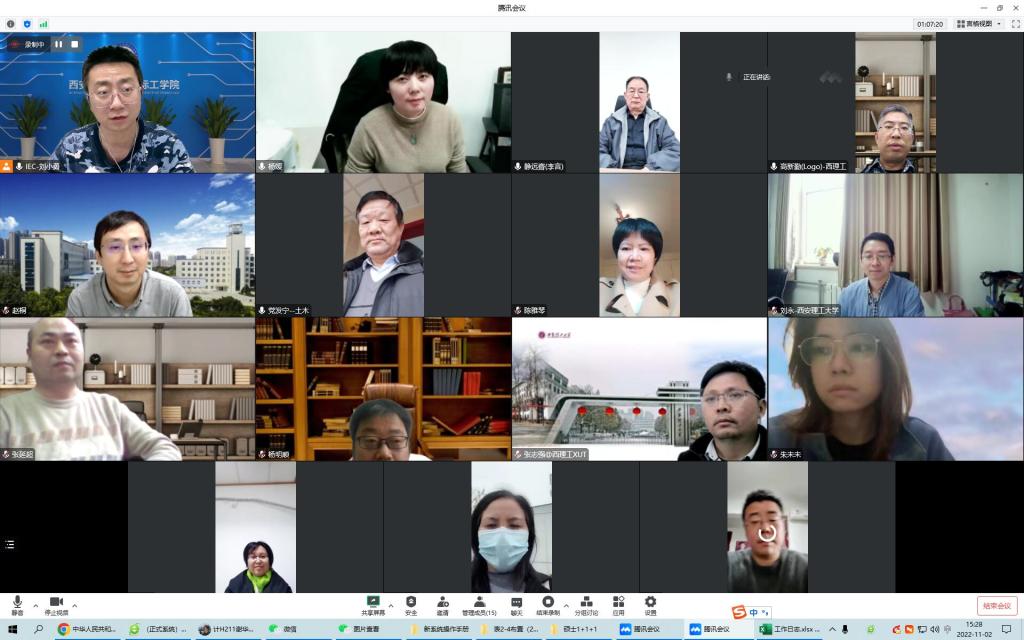Screen dimensions: 1024x640
Task: Pause the recording in progress
Action: coord(59,44)
